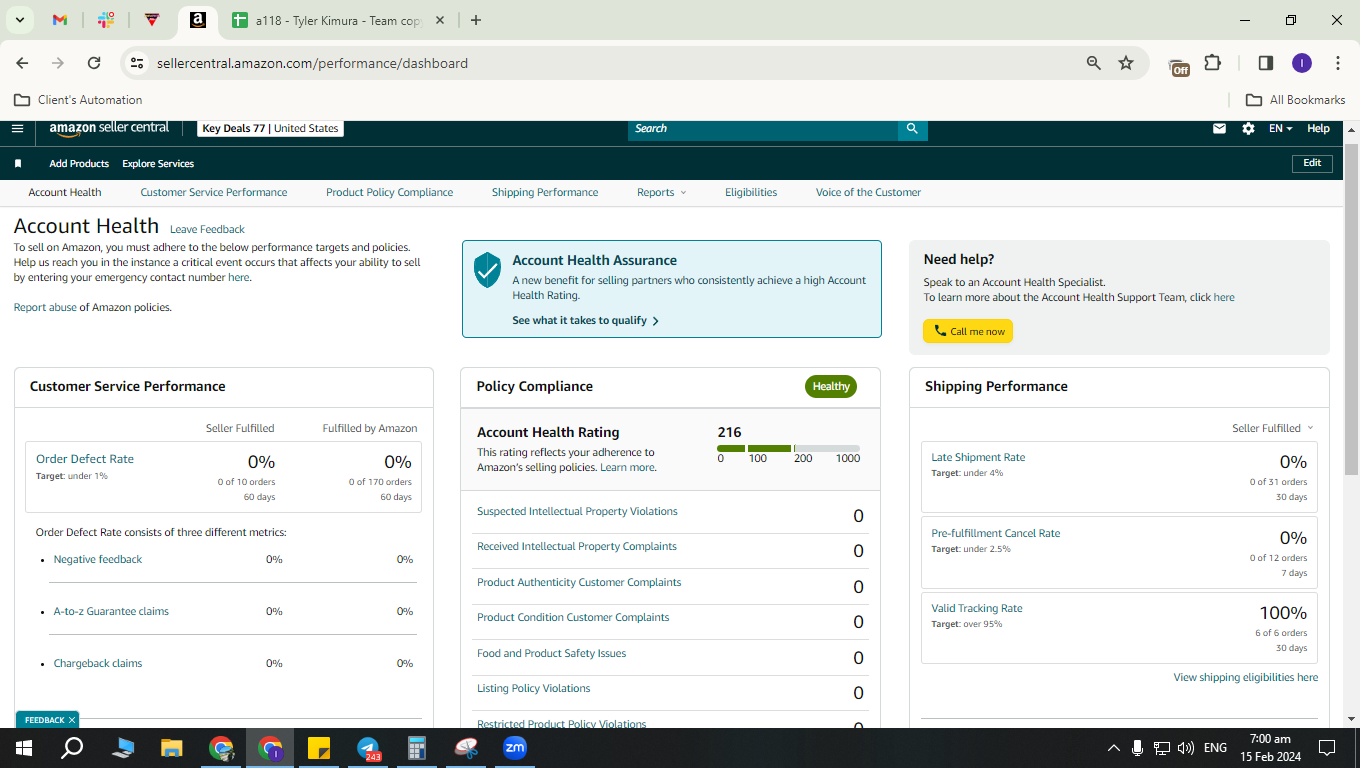
Task: Open the EN language dropdown
Action: (1281, 128)
